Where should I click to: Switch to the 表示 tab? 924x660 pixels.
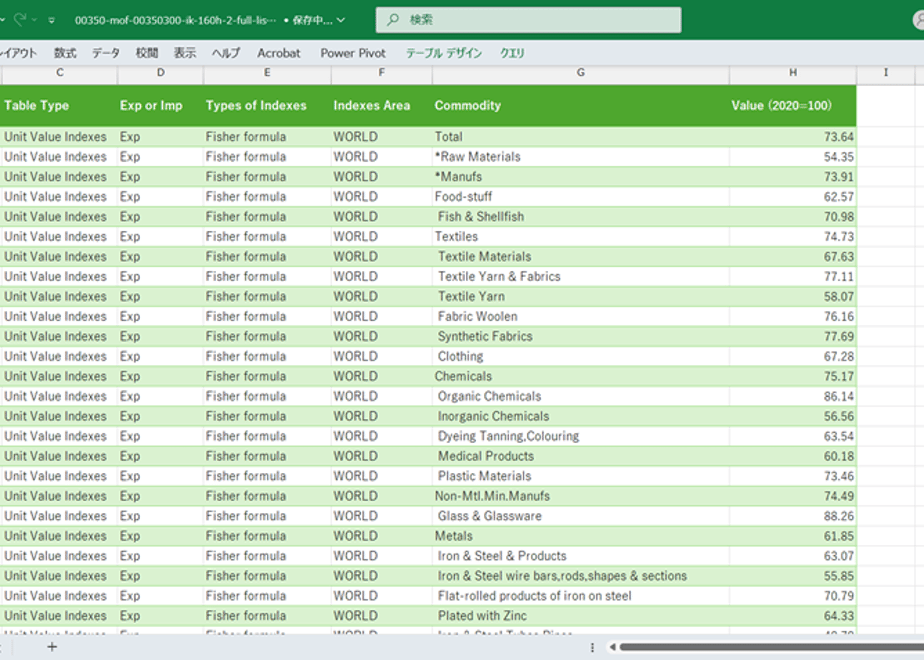(x=184, y=53)
